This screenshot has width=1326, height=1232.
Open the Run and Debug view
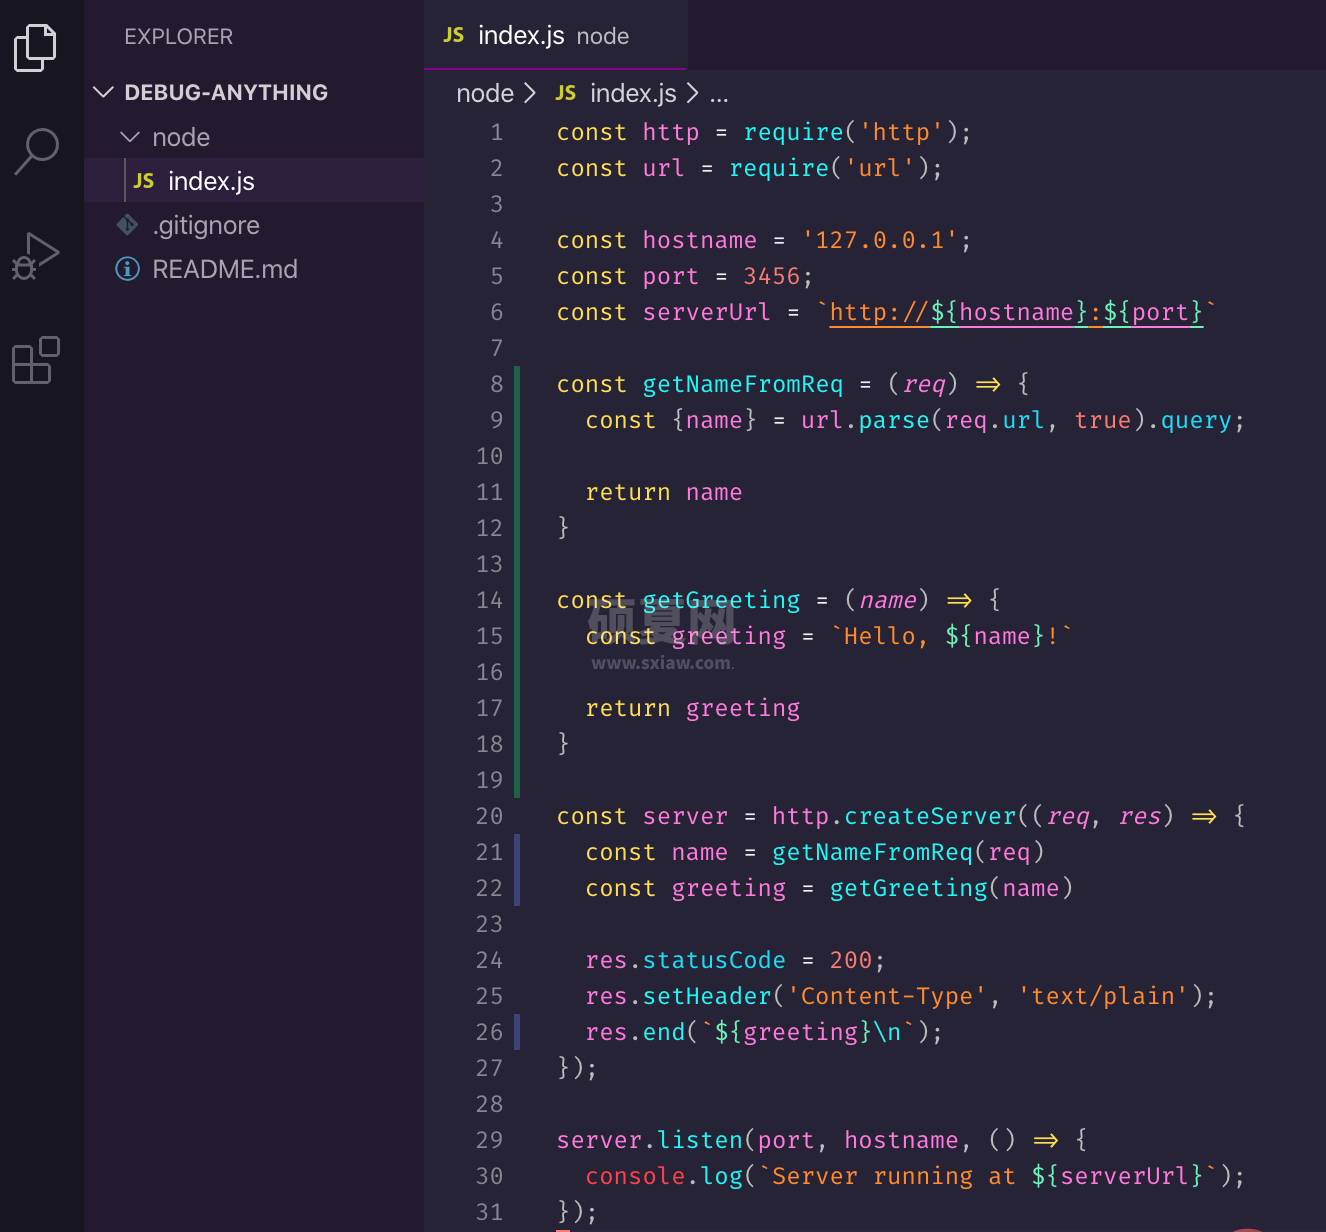click(36, 256)
